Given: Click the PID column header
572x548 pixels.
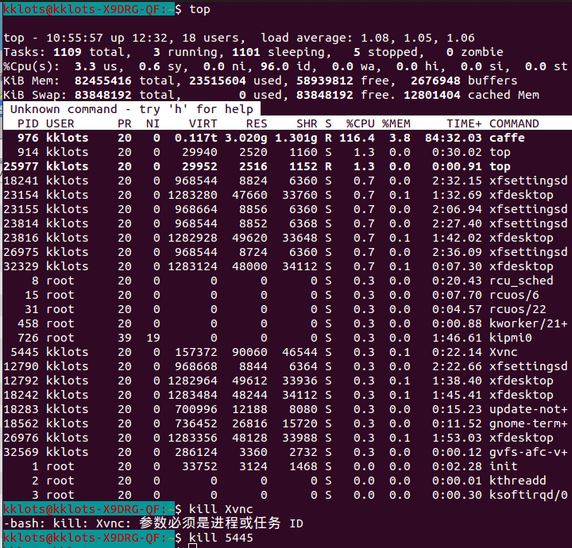Looking at the screenshot, I should [28, 124].
